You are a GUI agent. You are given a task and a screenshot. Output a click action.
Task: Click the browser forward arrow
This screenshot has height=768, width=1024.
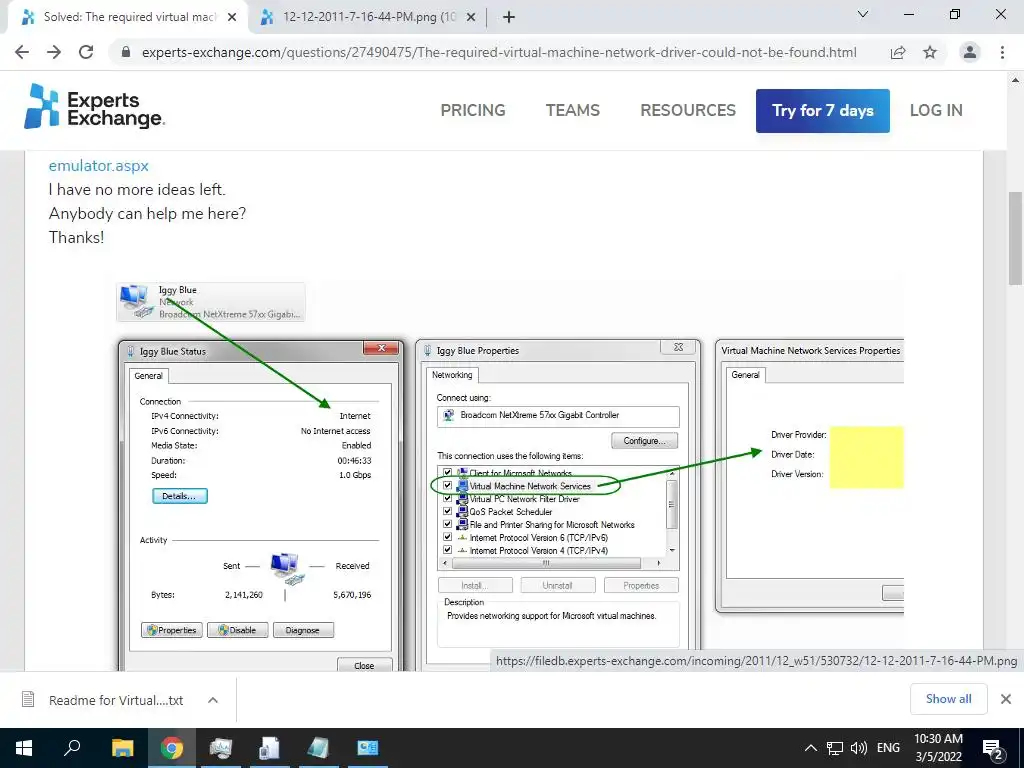54,52
